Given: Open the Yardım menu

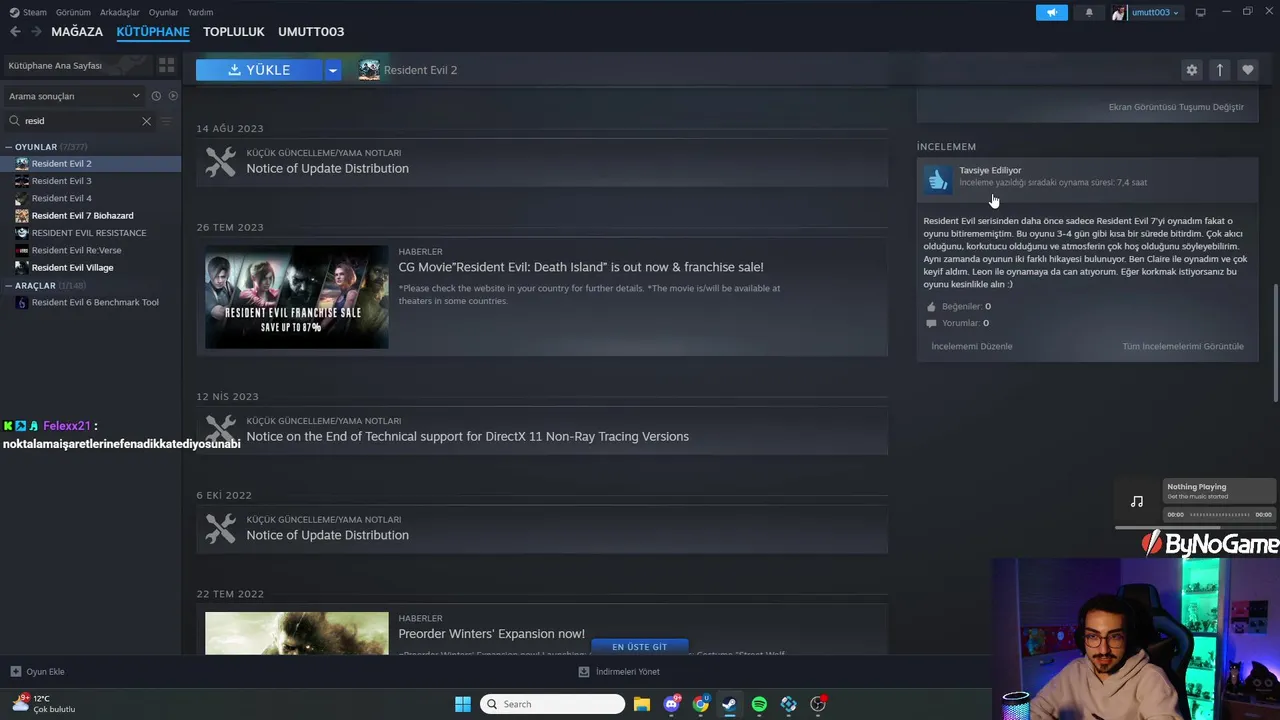Looking at the screenshot, I should coord(200,13).
